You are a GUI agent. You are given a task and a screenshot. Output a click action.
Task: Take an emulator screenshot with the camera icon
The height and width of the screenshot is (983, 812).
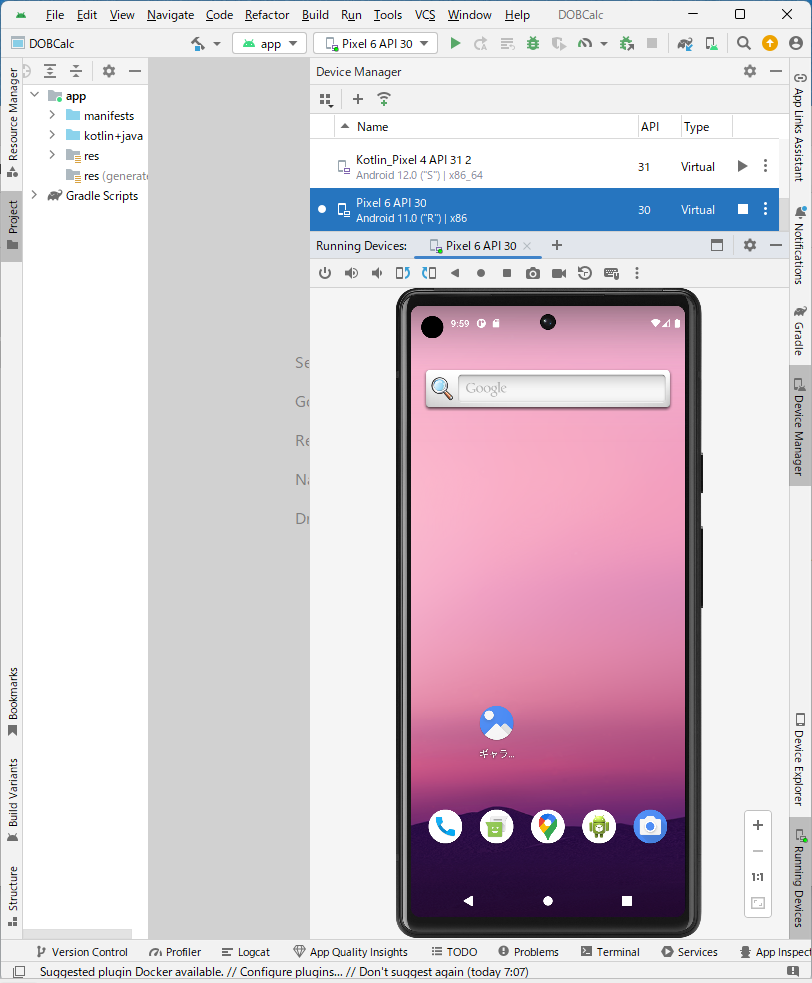click(533, 273)
